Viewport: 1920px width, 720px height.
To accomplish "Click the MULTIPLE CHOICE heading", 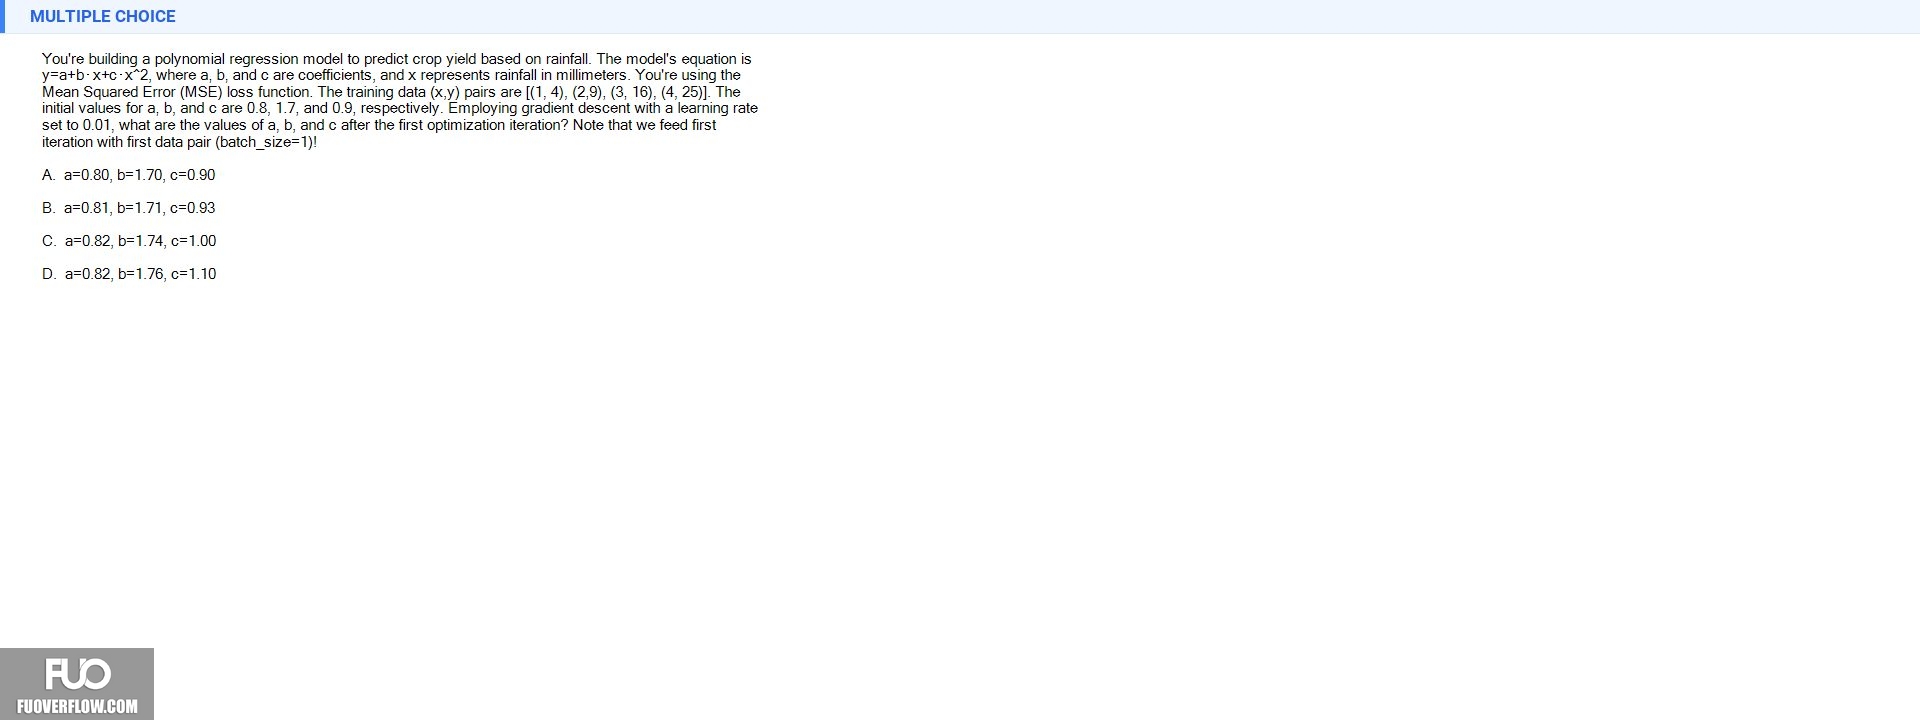I will (103, 16).
